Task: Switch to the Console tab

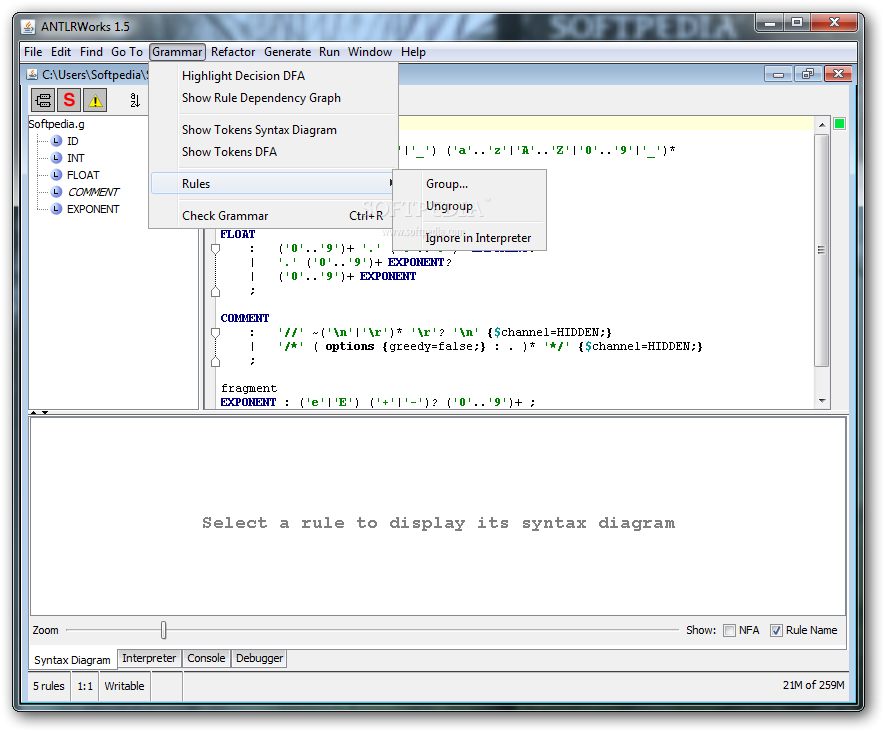Action: pos(206,658)
